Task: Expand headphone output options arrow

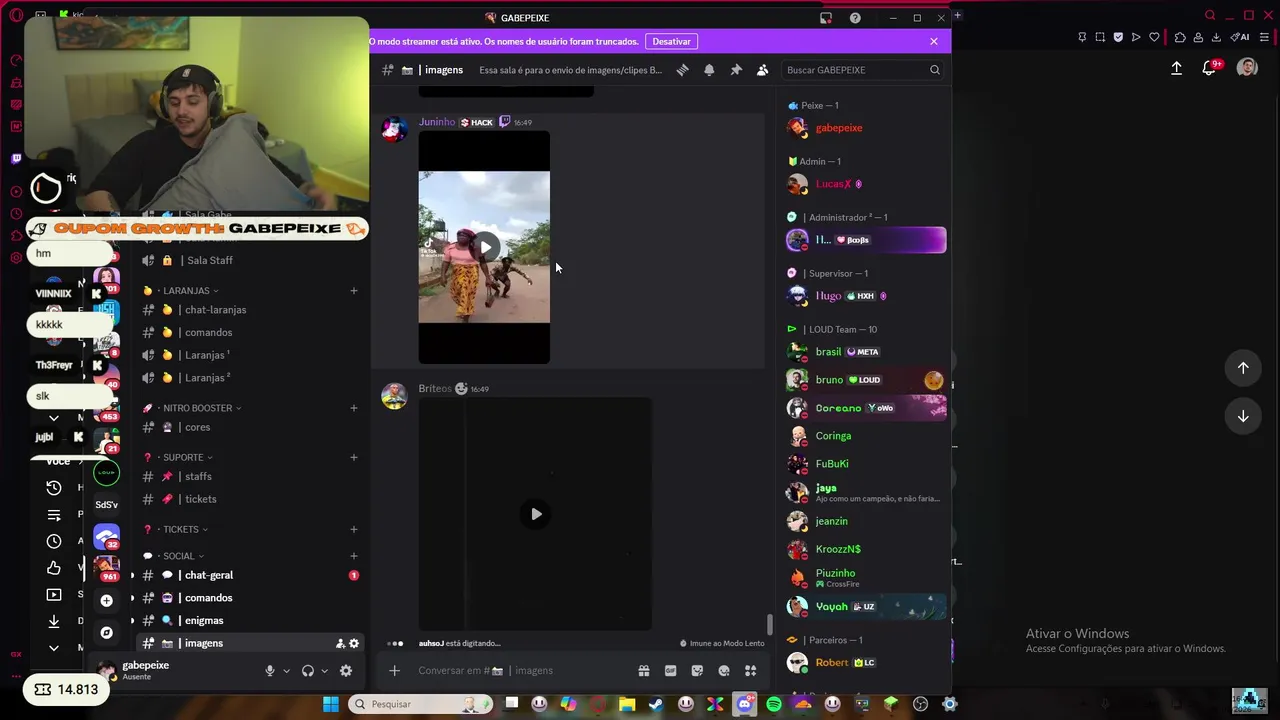Action: 325,671
